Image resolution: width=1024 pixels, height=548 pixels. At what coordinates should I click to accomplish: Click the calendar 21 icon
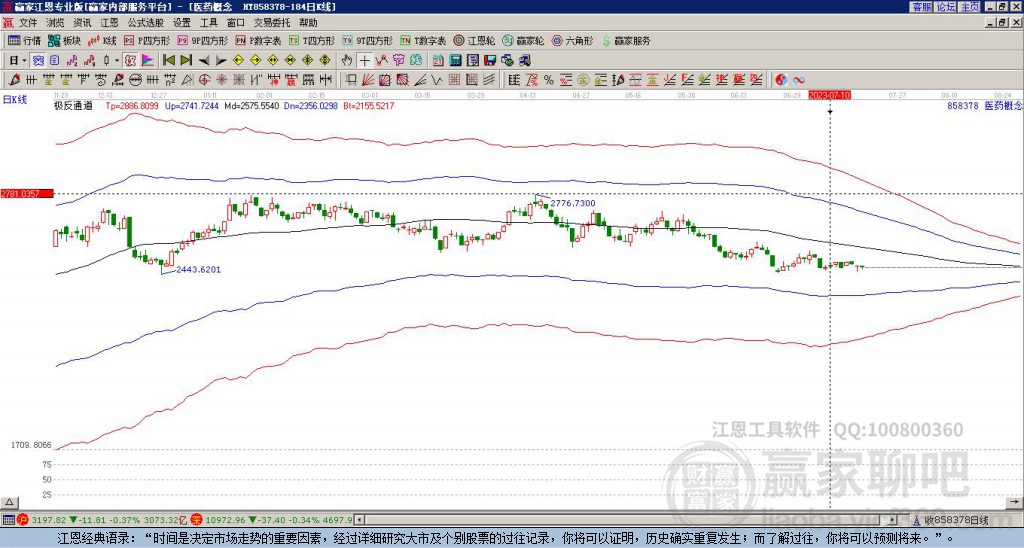(x=438, y=61)
